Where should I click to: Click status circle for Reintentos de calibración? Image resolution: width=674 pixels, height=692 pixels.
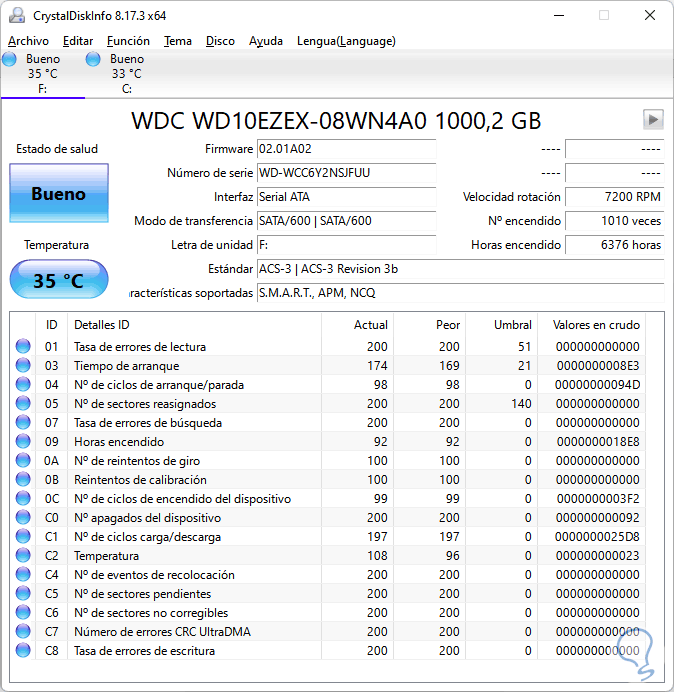point(23,479)
